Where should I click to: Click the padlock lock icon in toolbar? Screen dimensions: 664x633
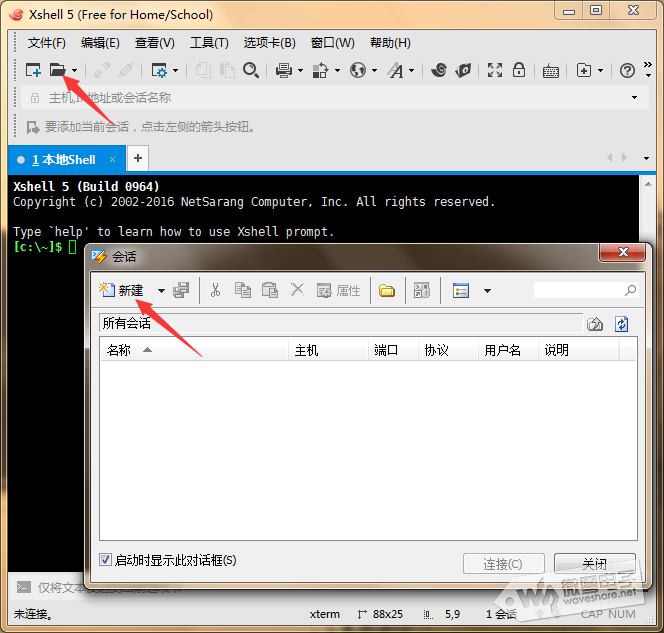(x=519, y=70)
